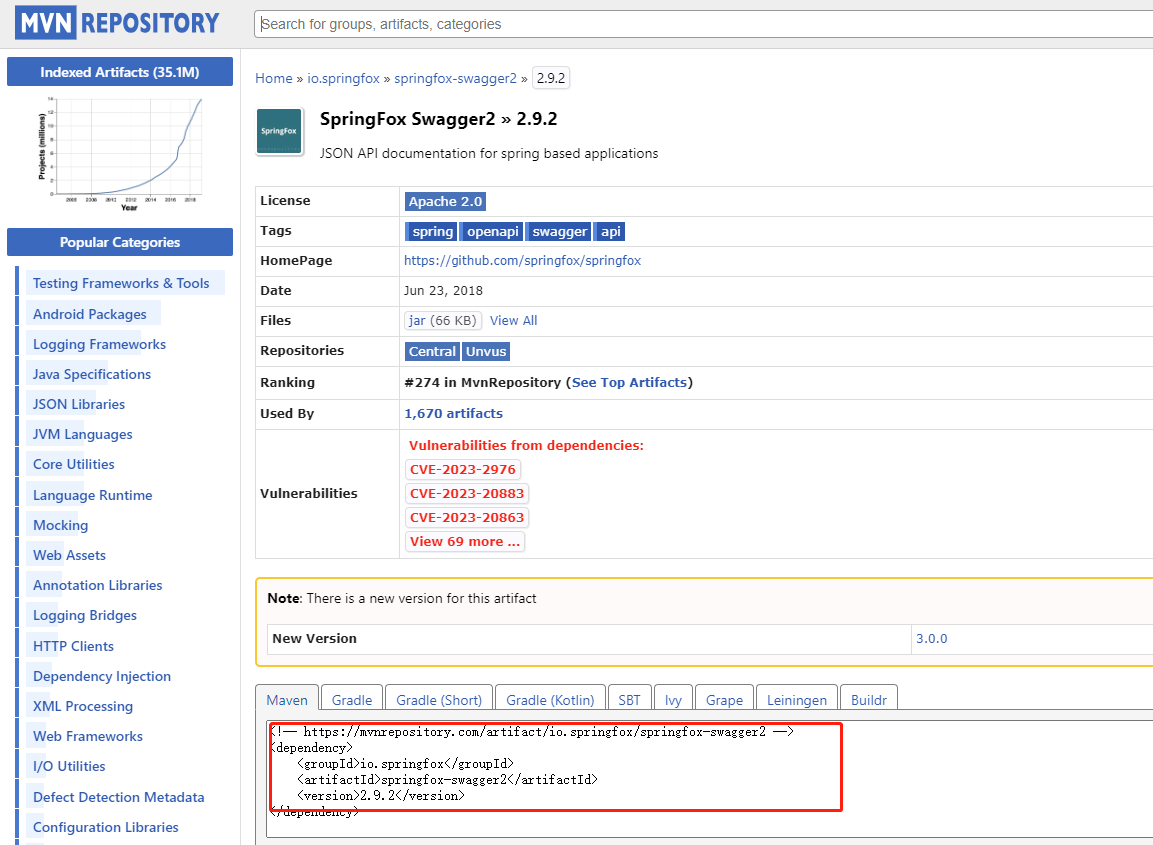
Task: Open the Central repository tag
Action: tap(432, 352)
